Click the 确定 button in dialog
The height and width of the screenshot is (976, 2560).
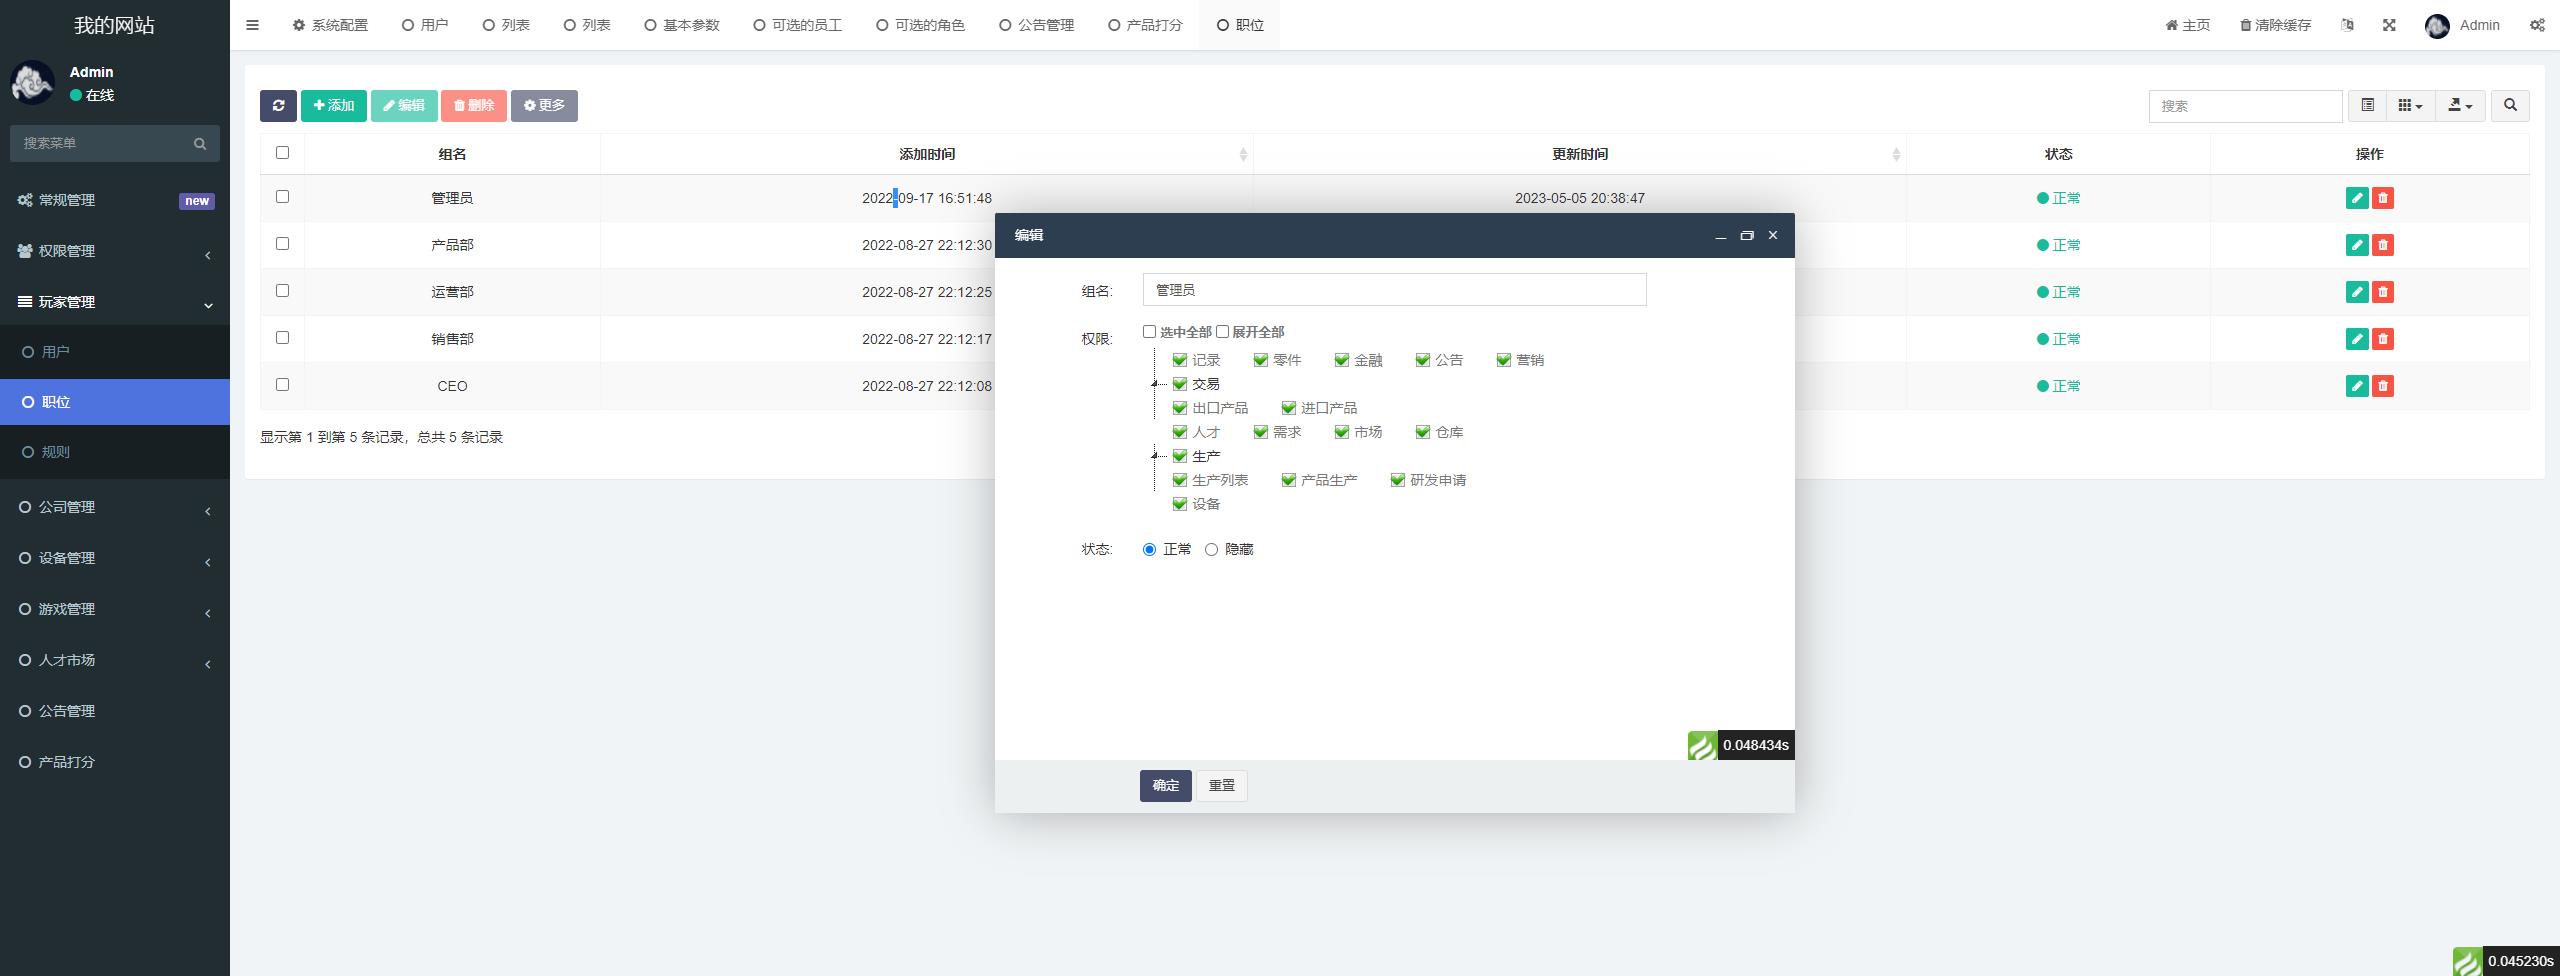tap(1165, 786)
